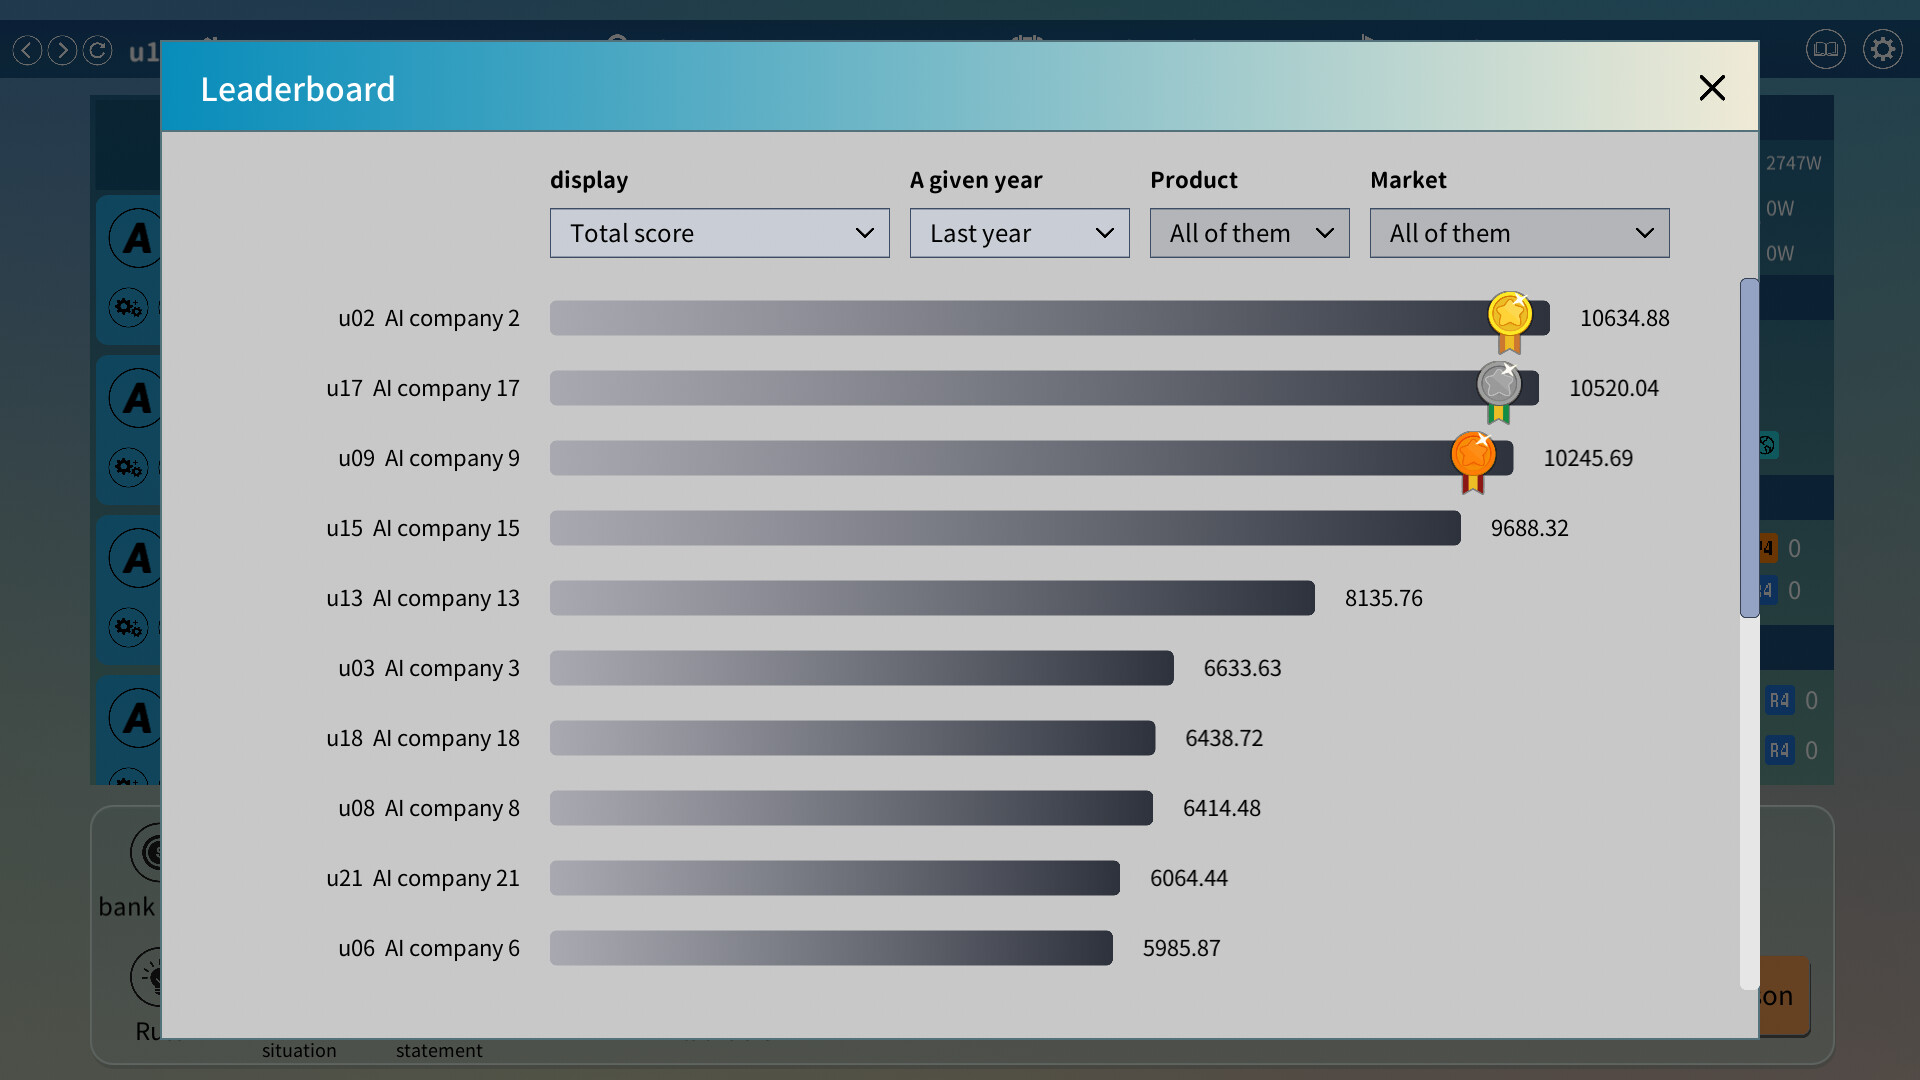Close the Leaderboard dialog
The width and height of the screenshot is (1920, 1080).
click(x=1712, y=88)
